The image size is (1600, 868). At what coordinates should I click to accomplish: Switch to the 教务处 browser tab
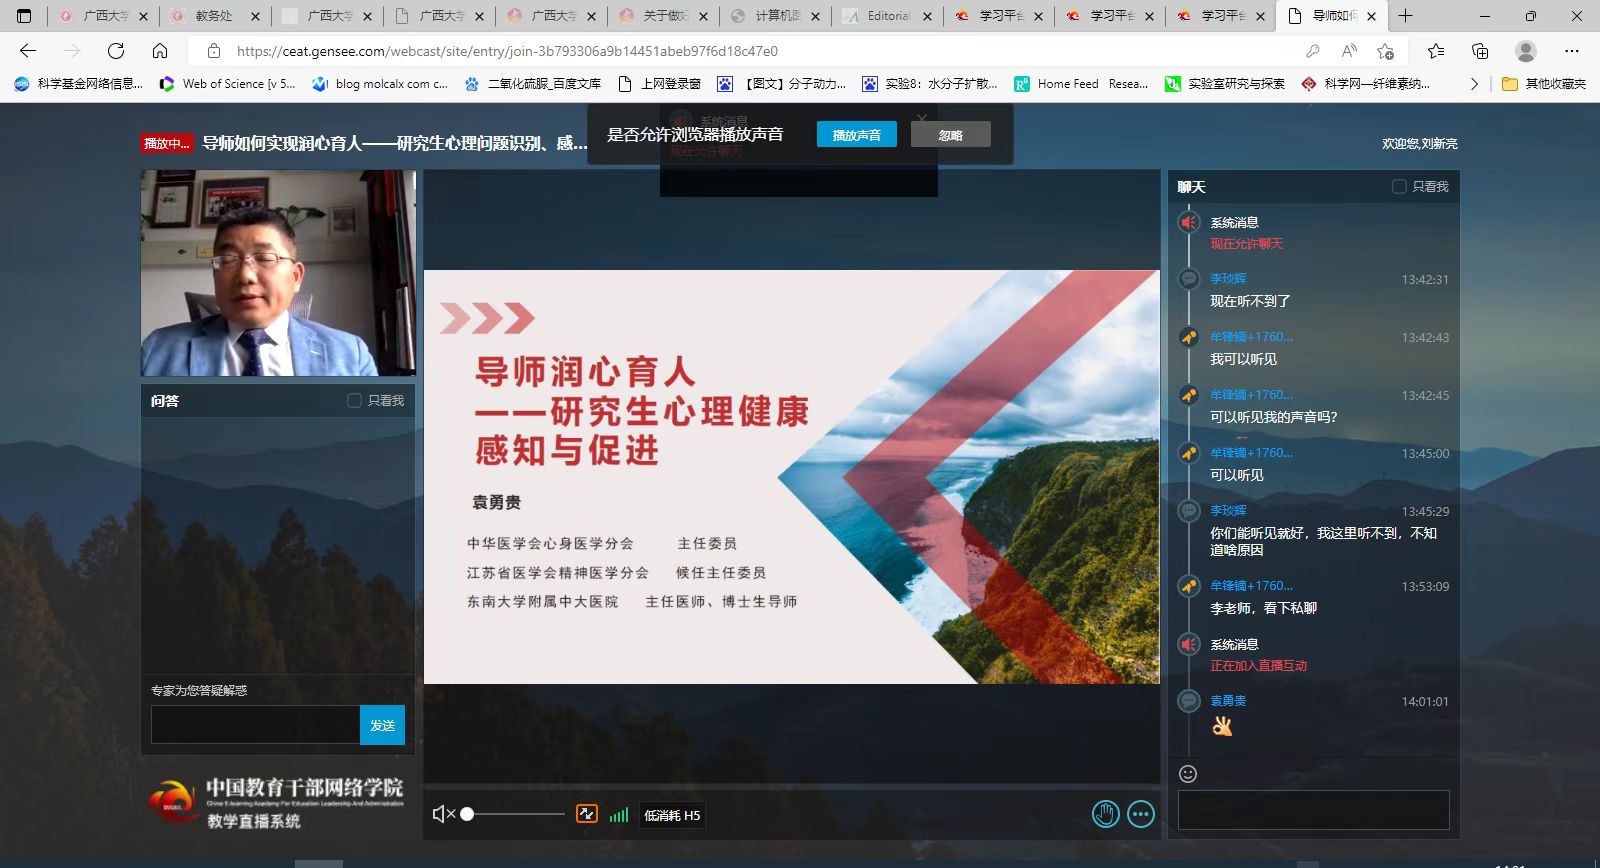[213, 16]
